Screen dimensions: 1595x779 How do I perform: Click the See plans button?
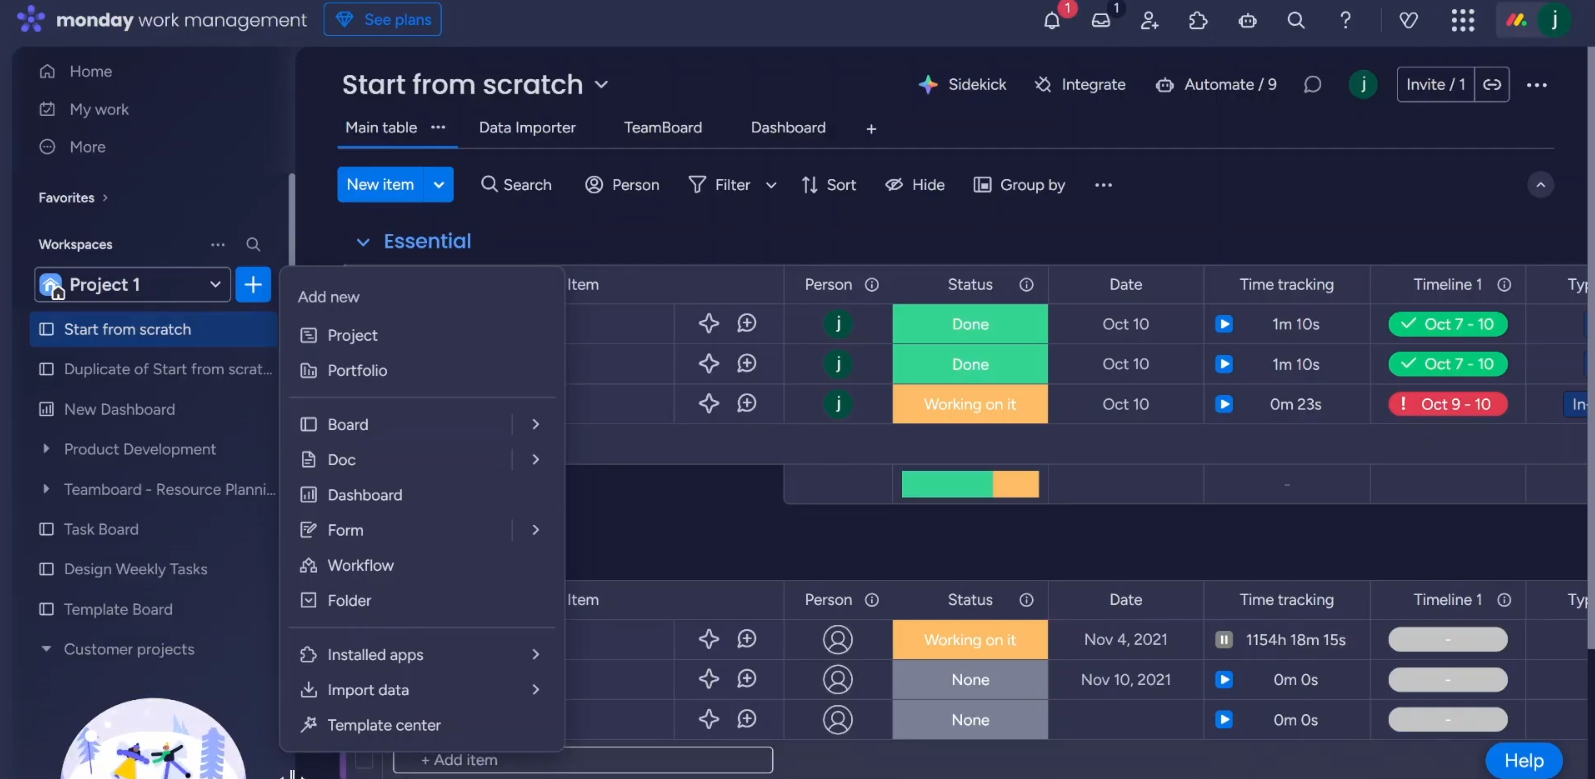[382, 19]
